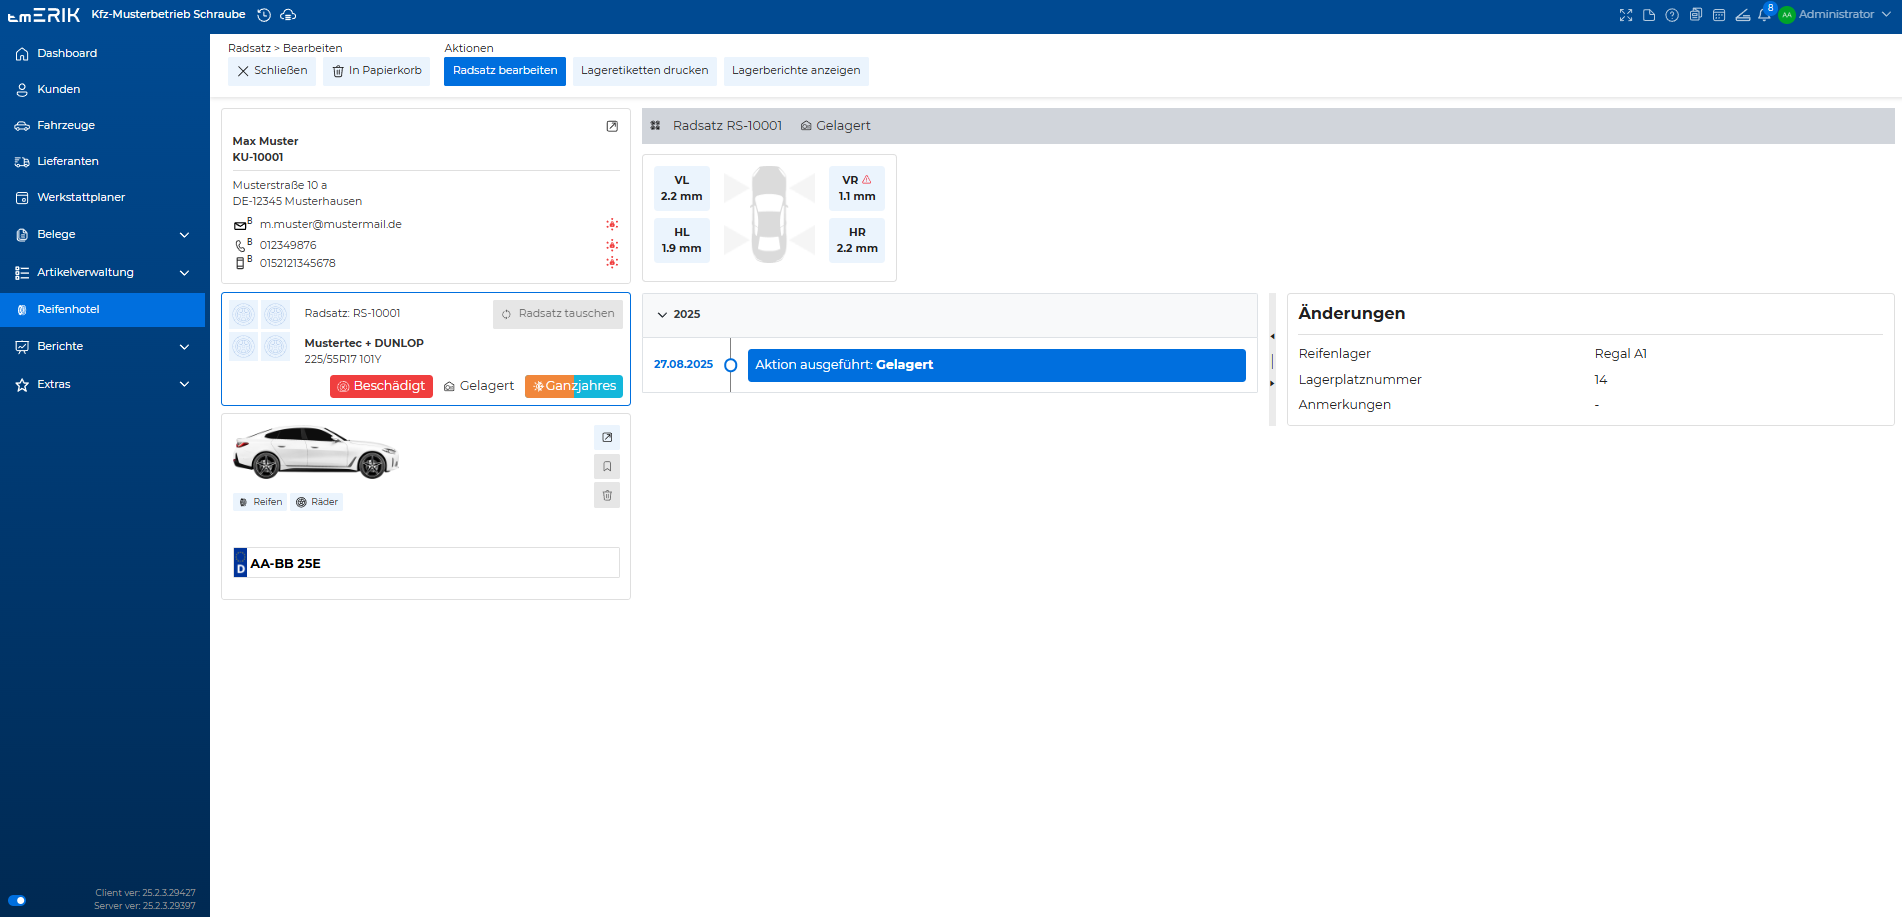Toggle fullscreen mode icon
1902x917 pixels.
[1626, 15]
